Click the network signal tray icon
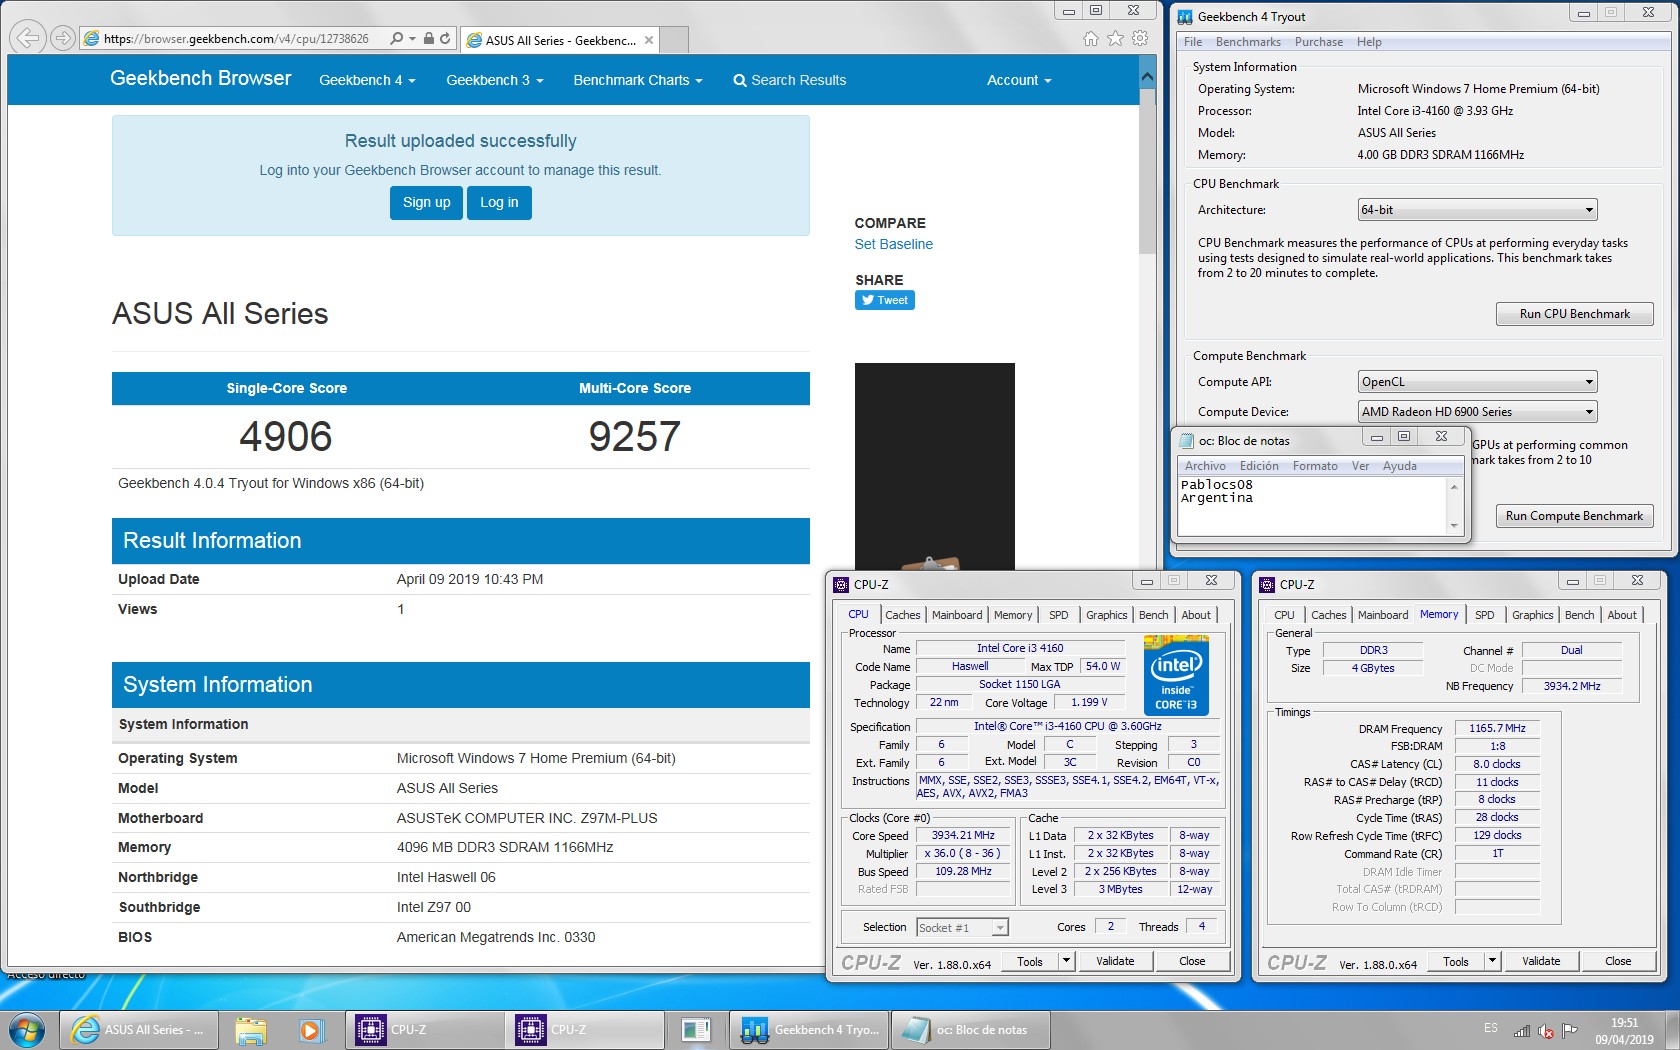1680x1050 pixels. pos(1522,1030)
